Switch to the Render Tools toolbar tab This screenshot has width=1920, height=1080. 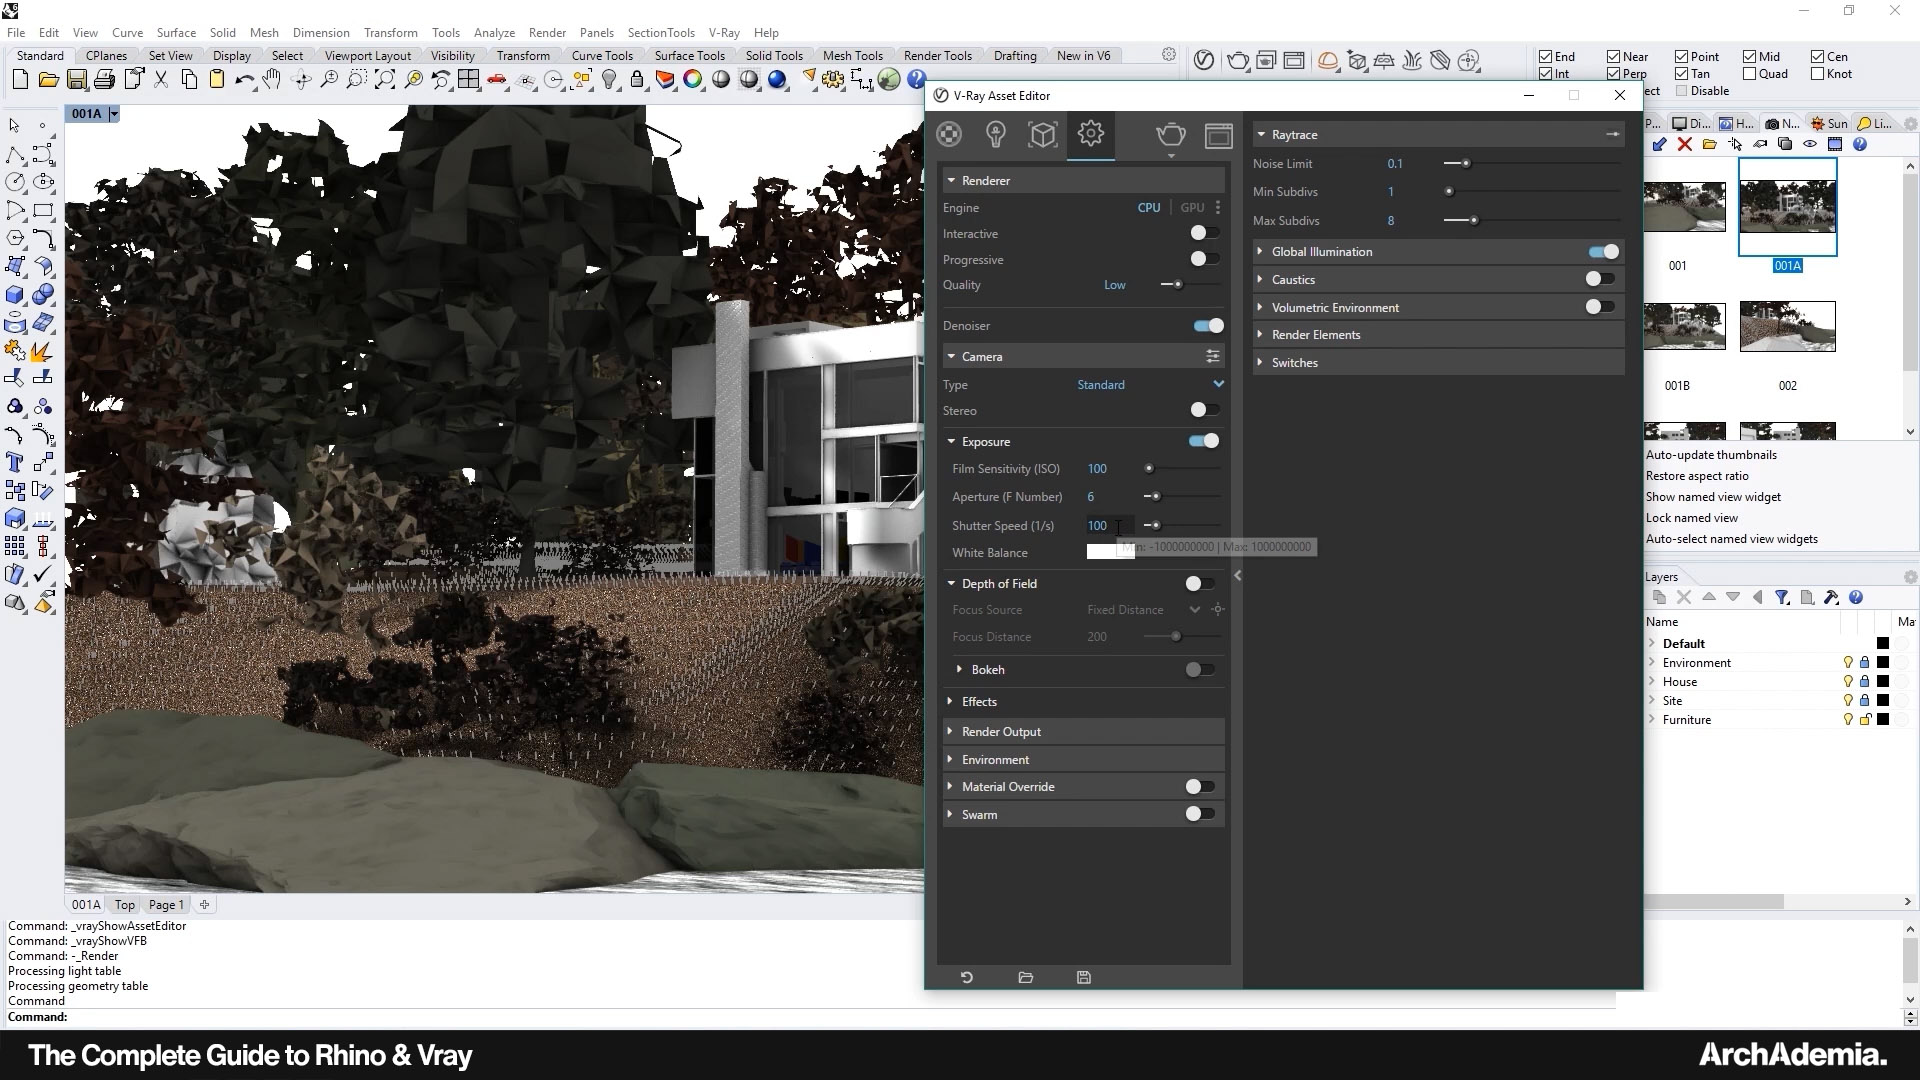(937, 56)
